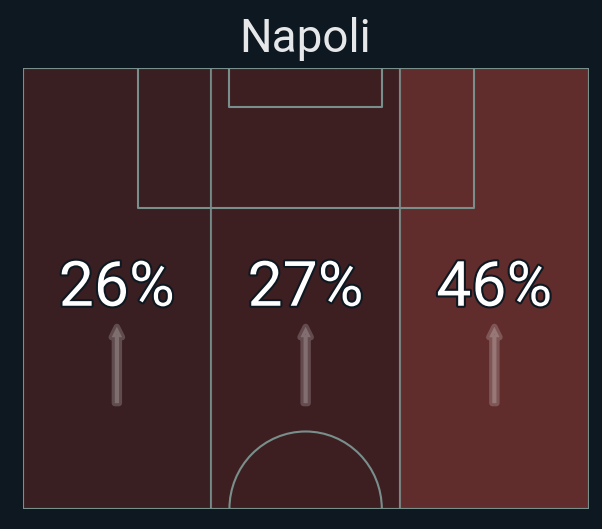Click the digit 2 in 26%

tap(77, 284)
